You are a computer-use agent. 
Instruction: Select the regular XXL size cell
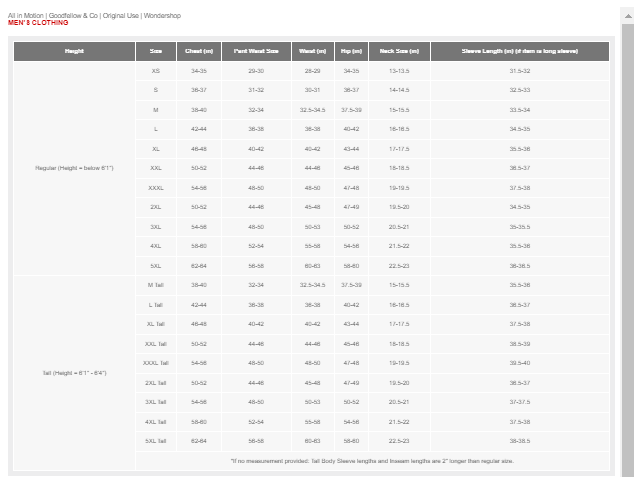click(x=156, y=168)
